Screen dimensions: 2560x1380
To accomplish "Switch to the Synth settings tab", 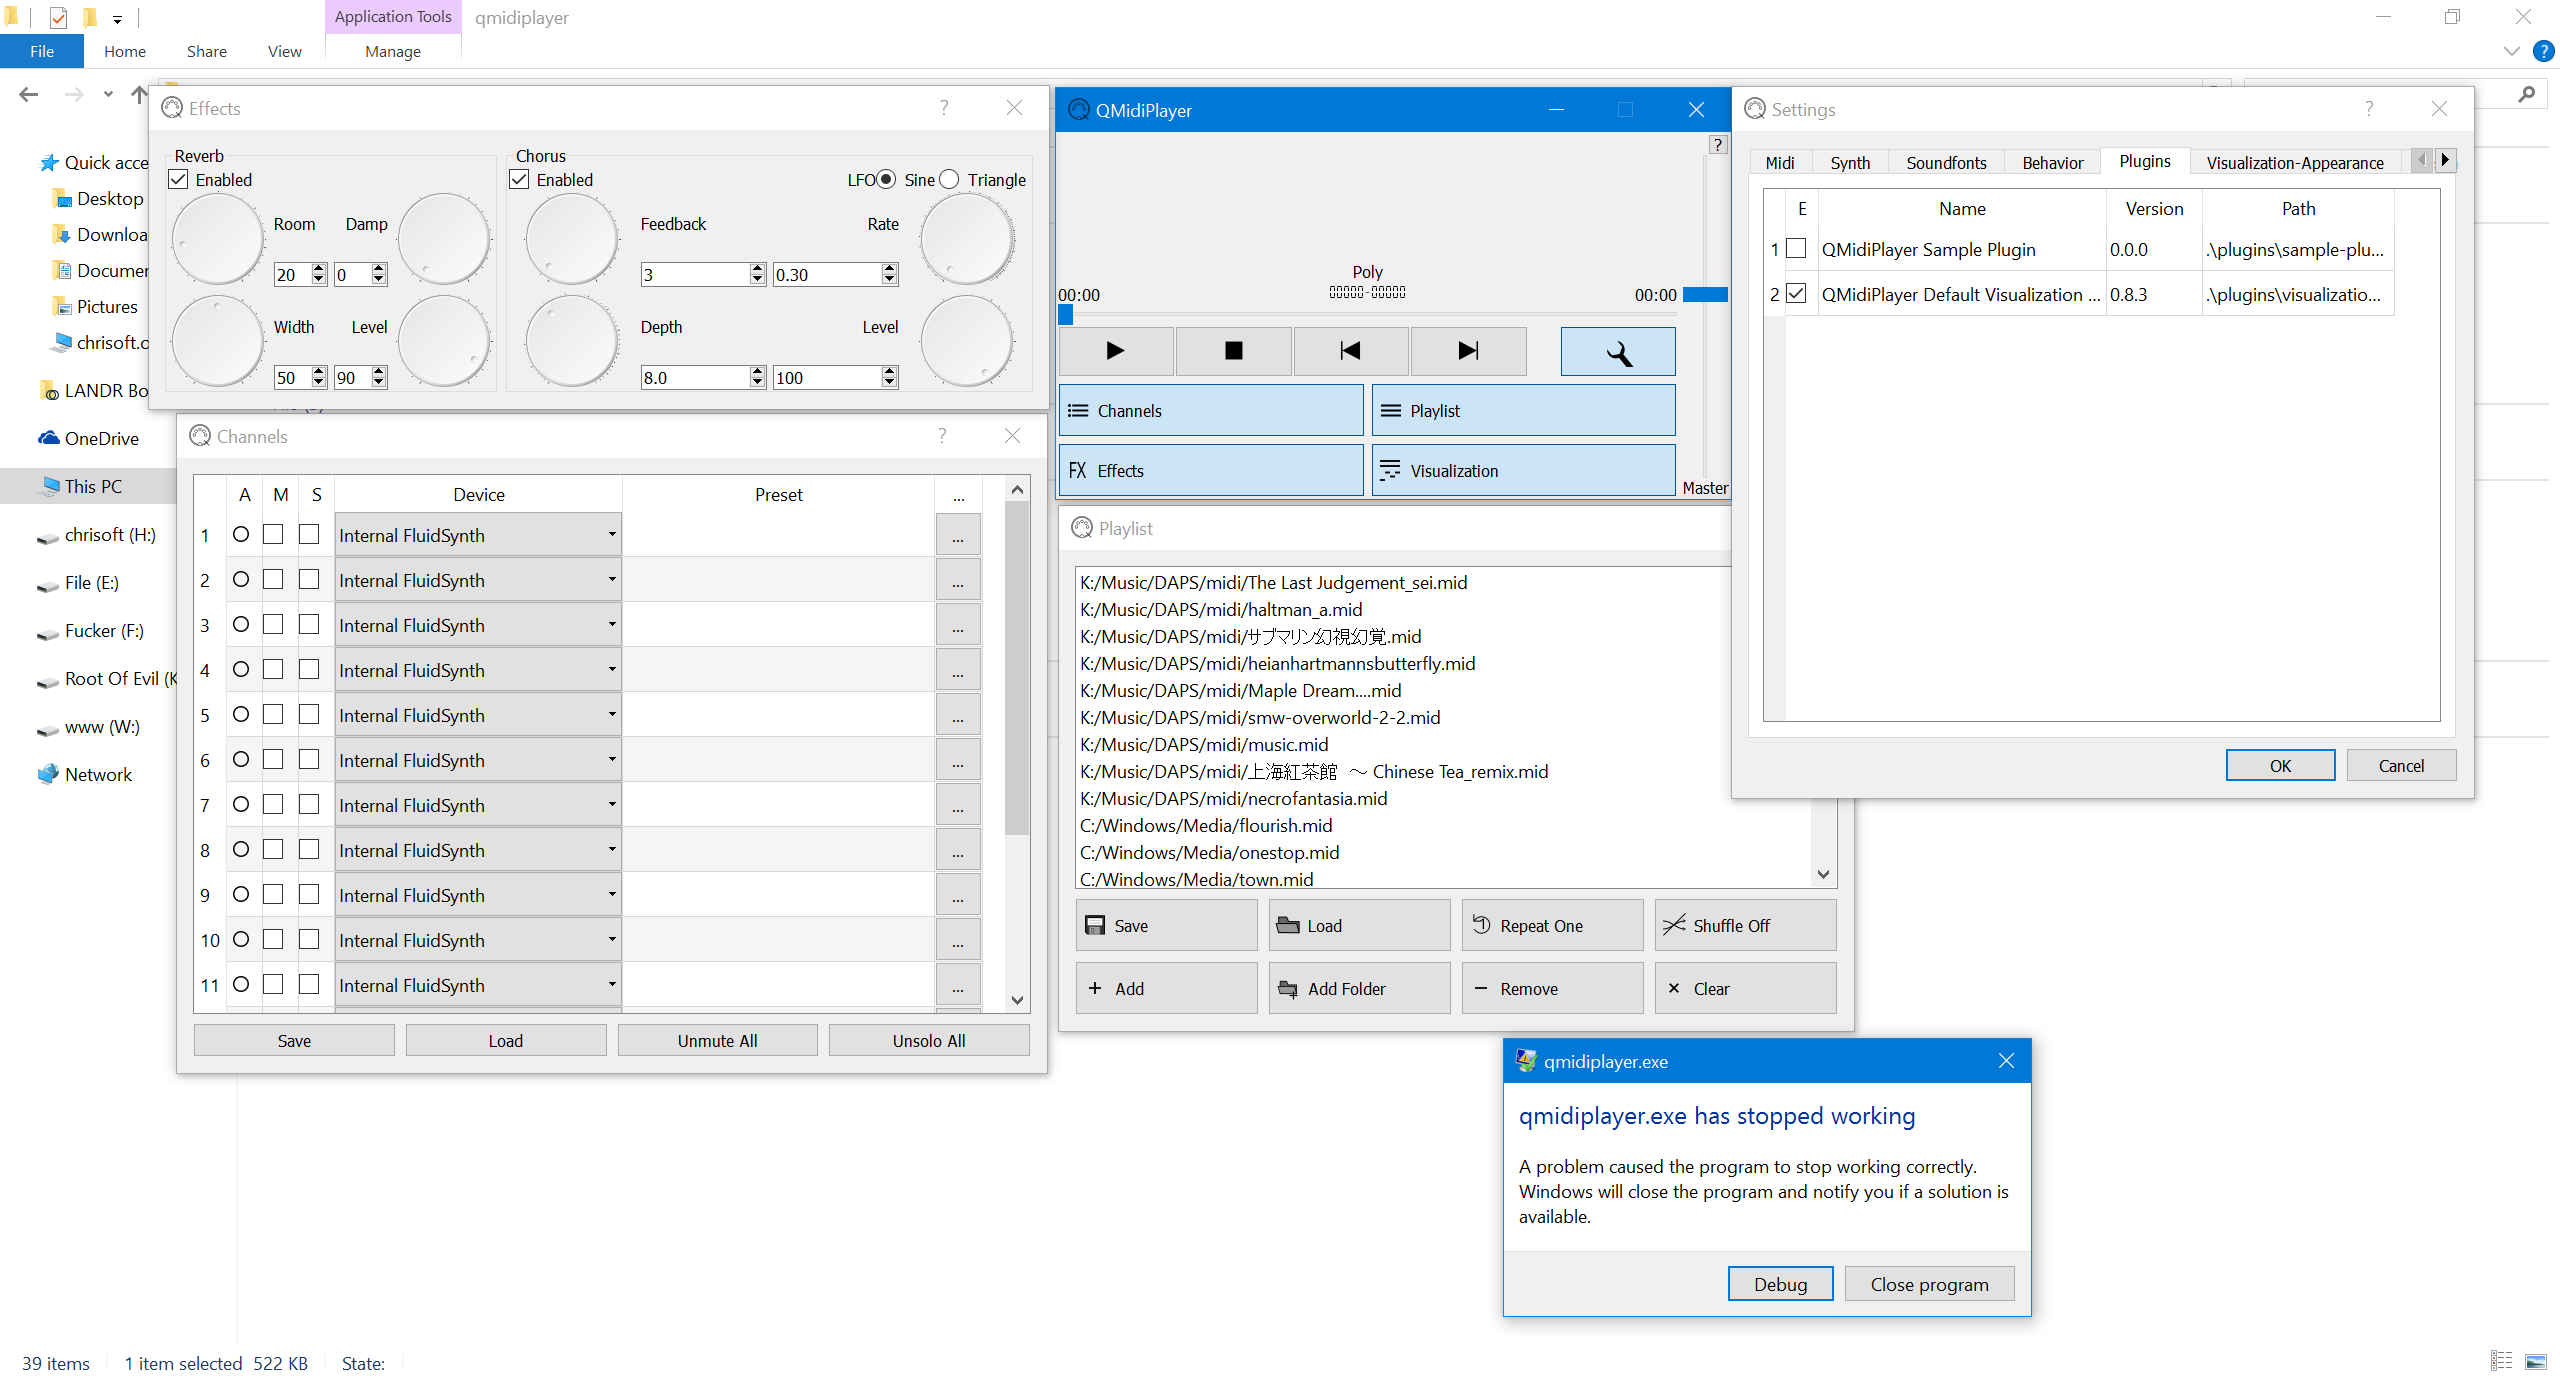I will click(x=1849, y=163).
